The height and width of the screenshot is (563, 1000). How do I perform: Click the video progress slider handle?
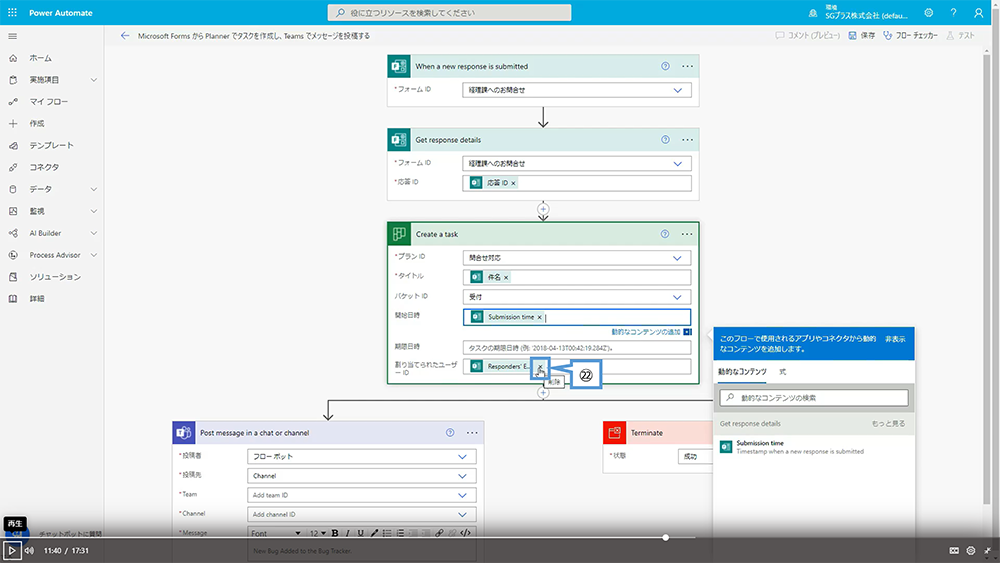click(665, 537)
